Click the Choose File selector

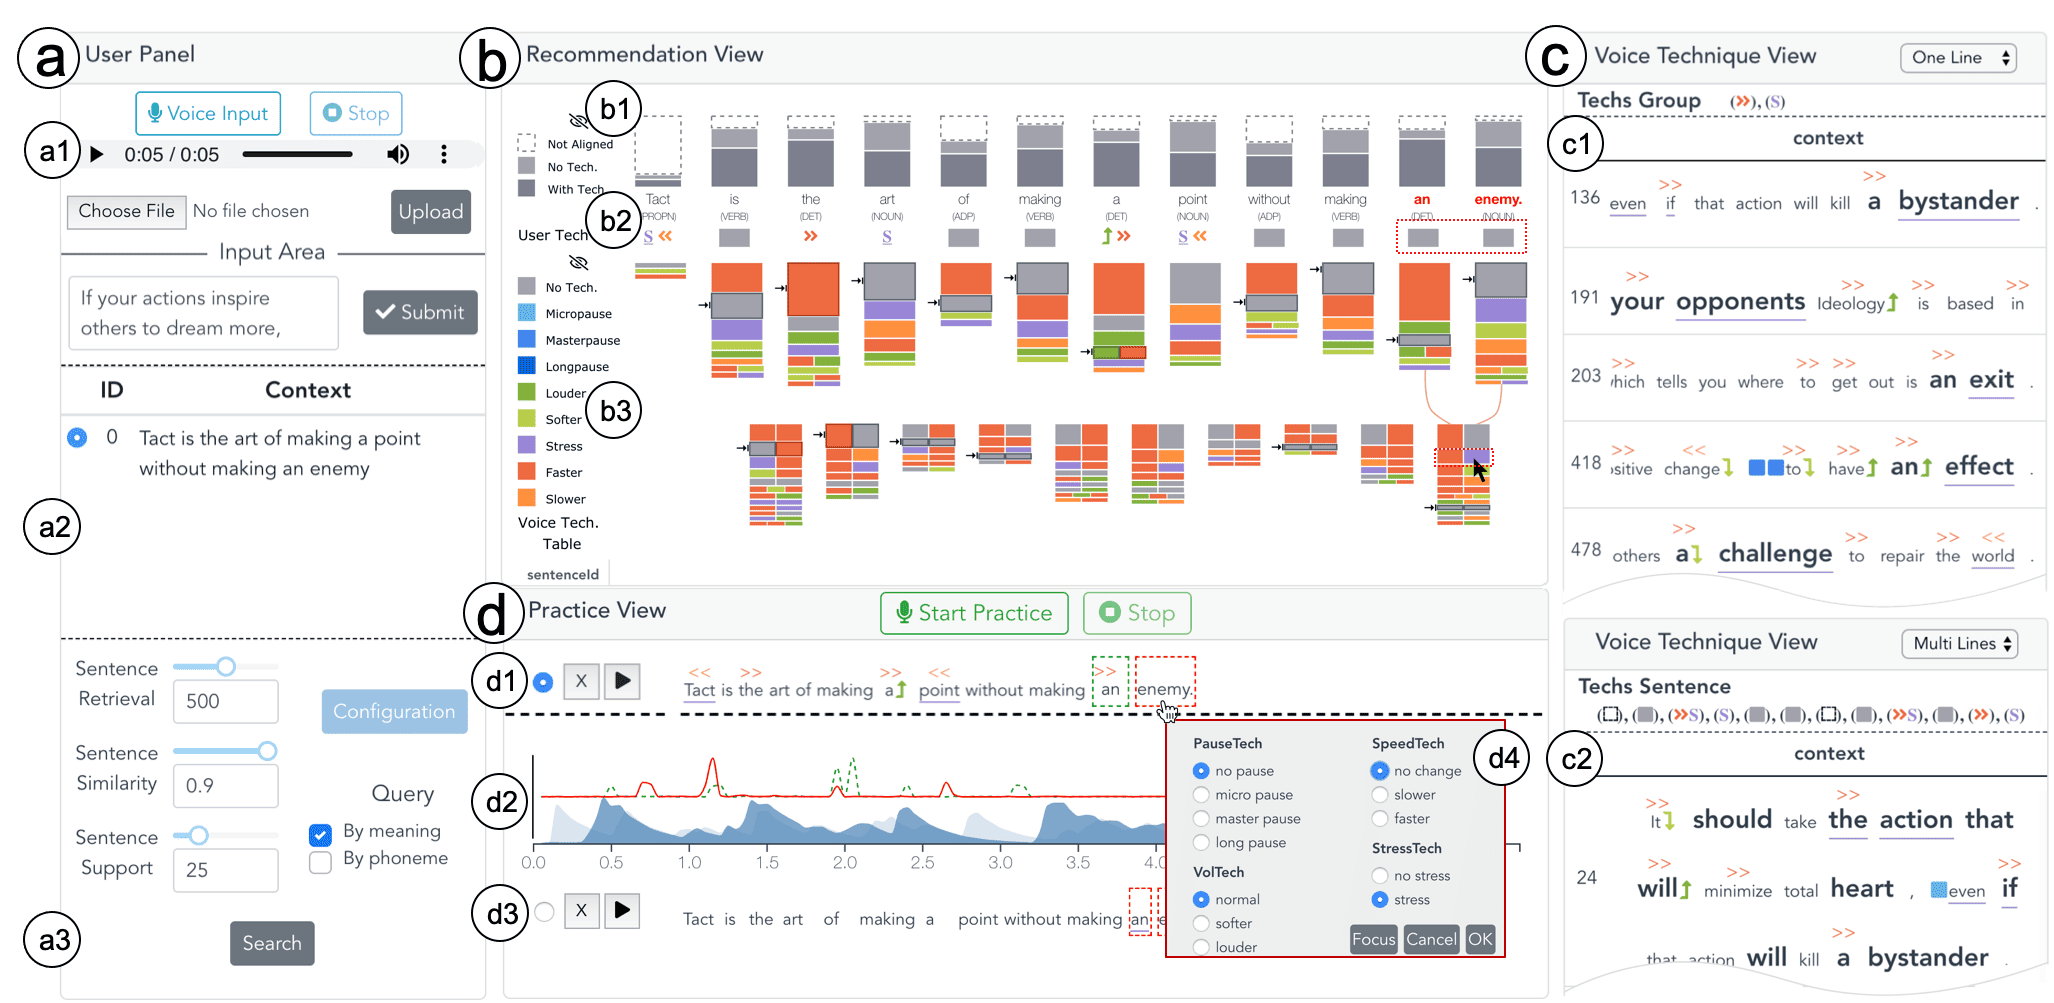[x=127, y=211]
